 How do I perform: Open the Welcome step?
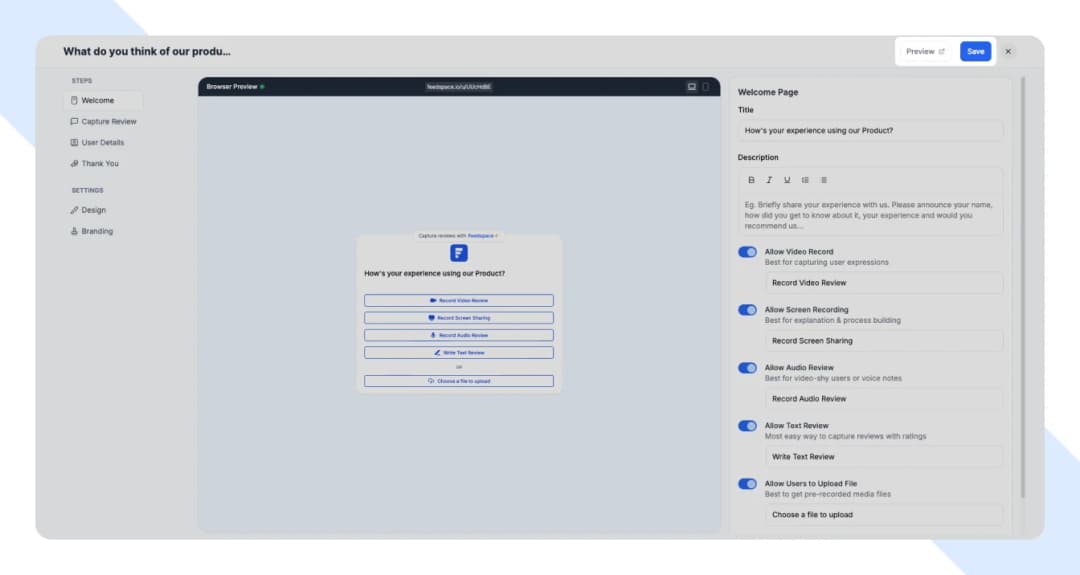click(103, 101)
